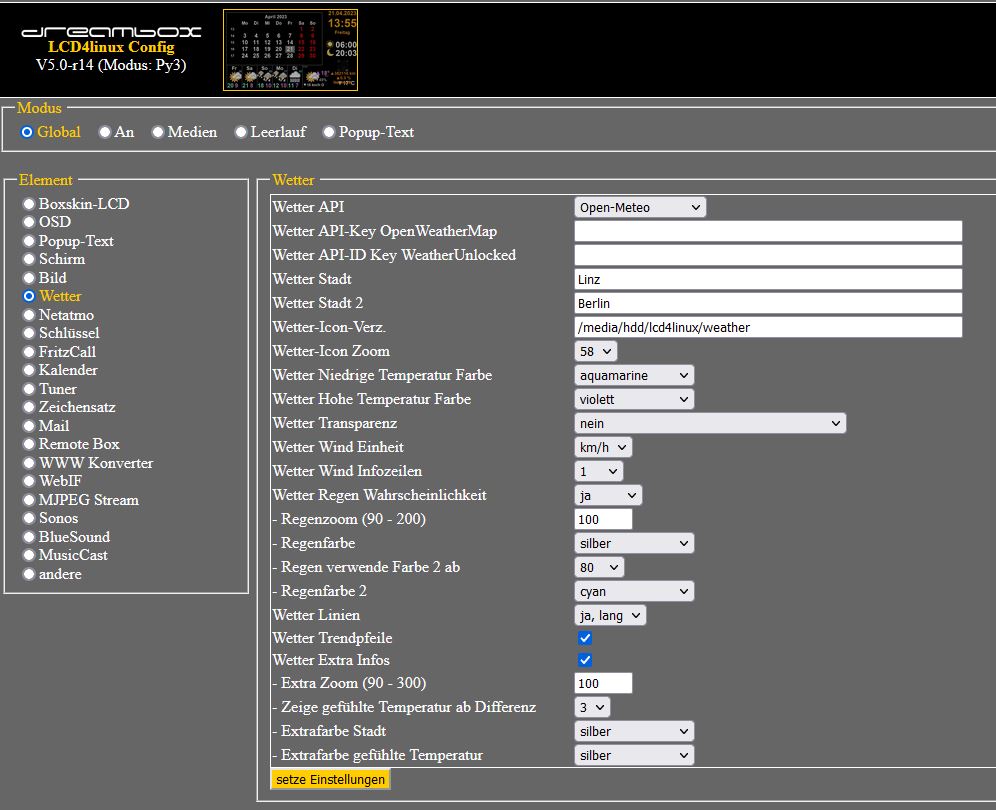Expand the Wetter Transparenz dropdown
This screenshot has height=810, width=996.
(x=710, y=423)
